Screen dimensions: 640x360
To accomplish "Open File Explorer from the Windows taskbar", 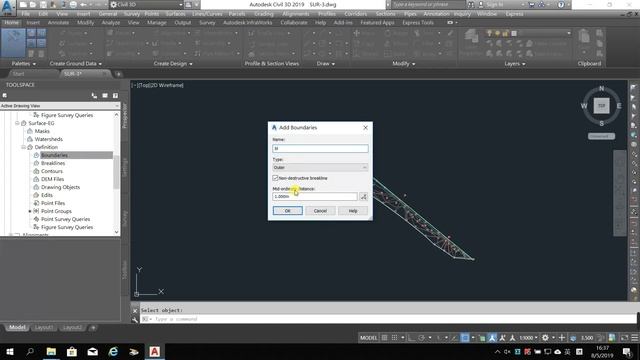I will pyautogui.click(x=51, y=351).
